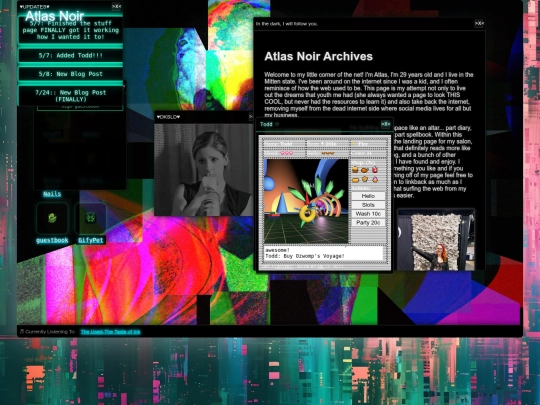Click the GifyPet creature icon
540x405 pixels.
tap(91, 218)
